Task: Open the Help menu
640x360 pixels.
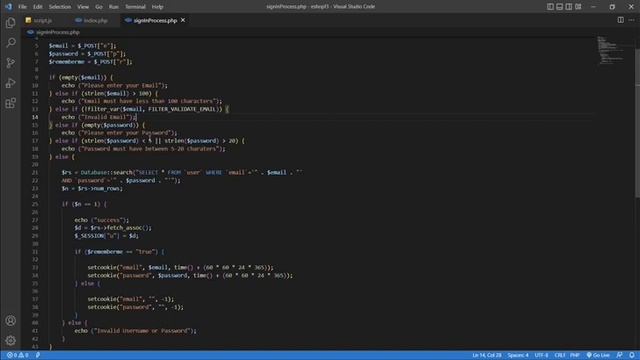Action: click(x=158, y=7)
